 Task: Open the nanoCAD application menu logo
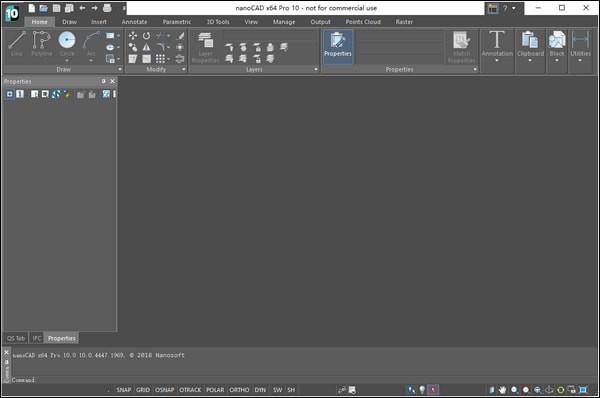pos(11,14)
